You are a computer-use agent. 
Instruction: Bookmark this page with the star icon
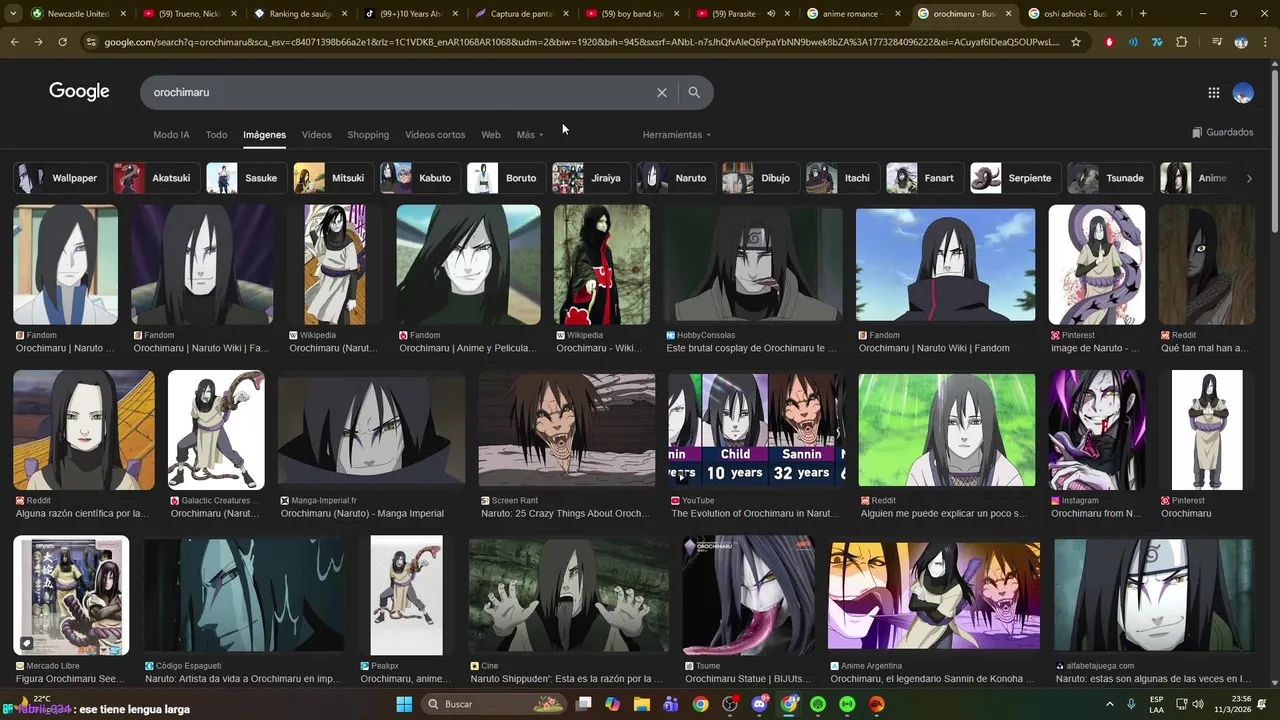pos(1076,42)
